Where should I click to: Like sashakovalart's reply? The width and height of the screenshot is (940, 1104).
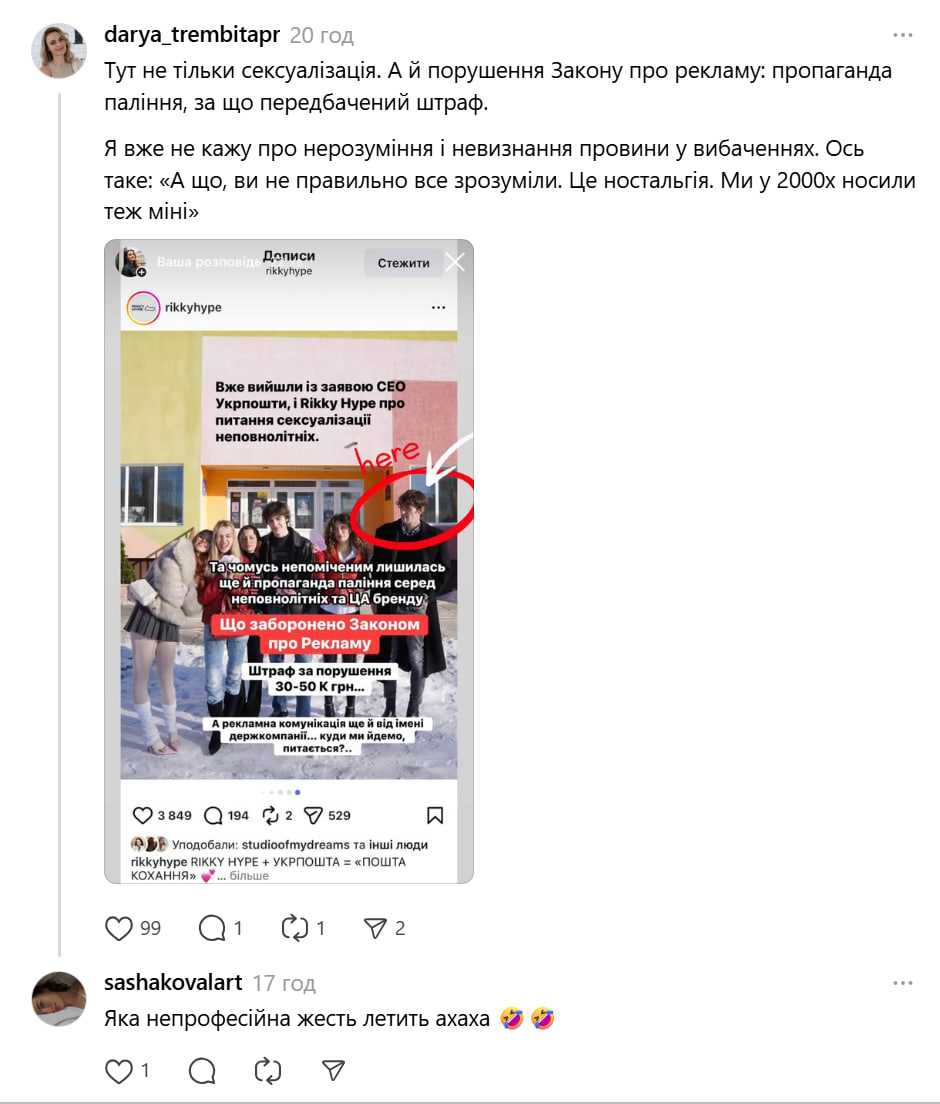point(118,1071)
